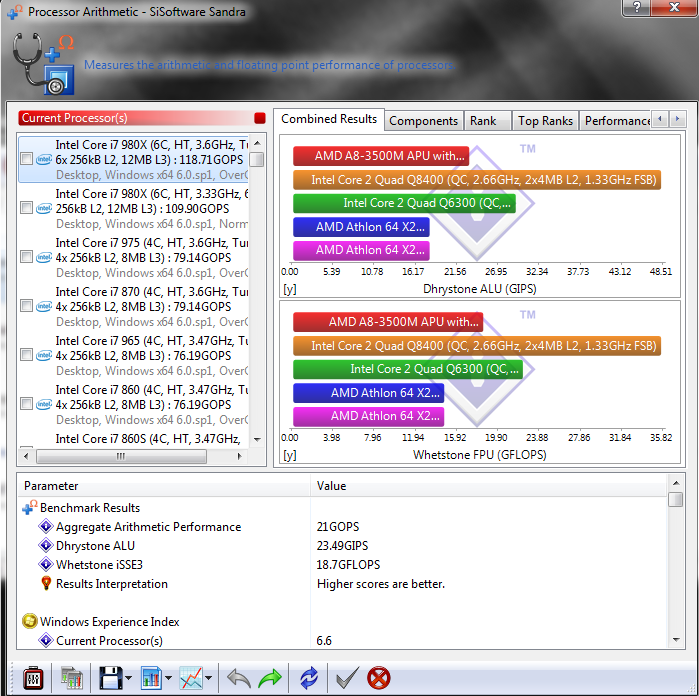Screen dimensions: 699x696
Task: Click the line graph view icon
Action: pos(191,678)
